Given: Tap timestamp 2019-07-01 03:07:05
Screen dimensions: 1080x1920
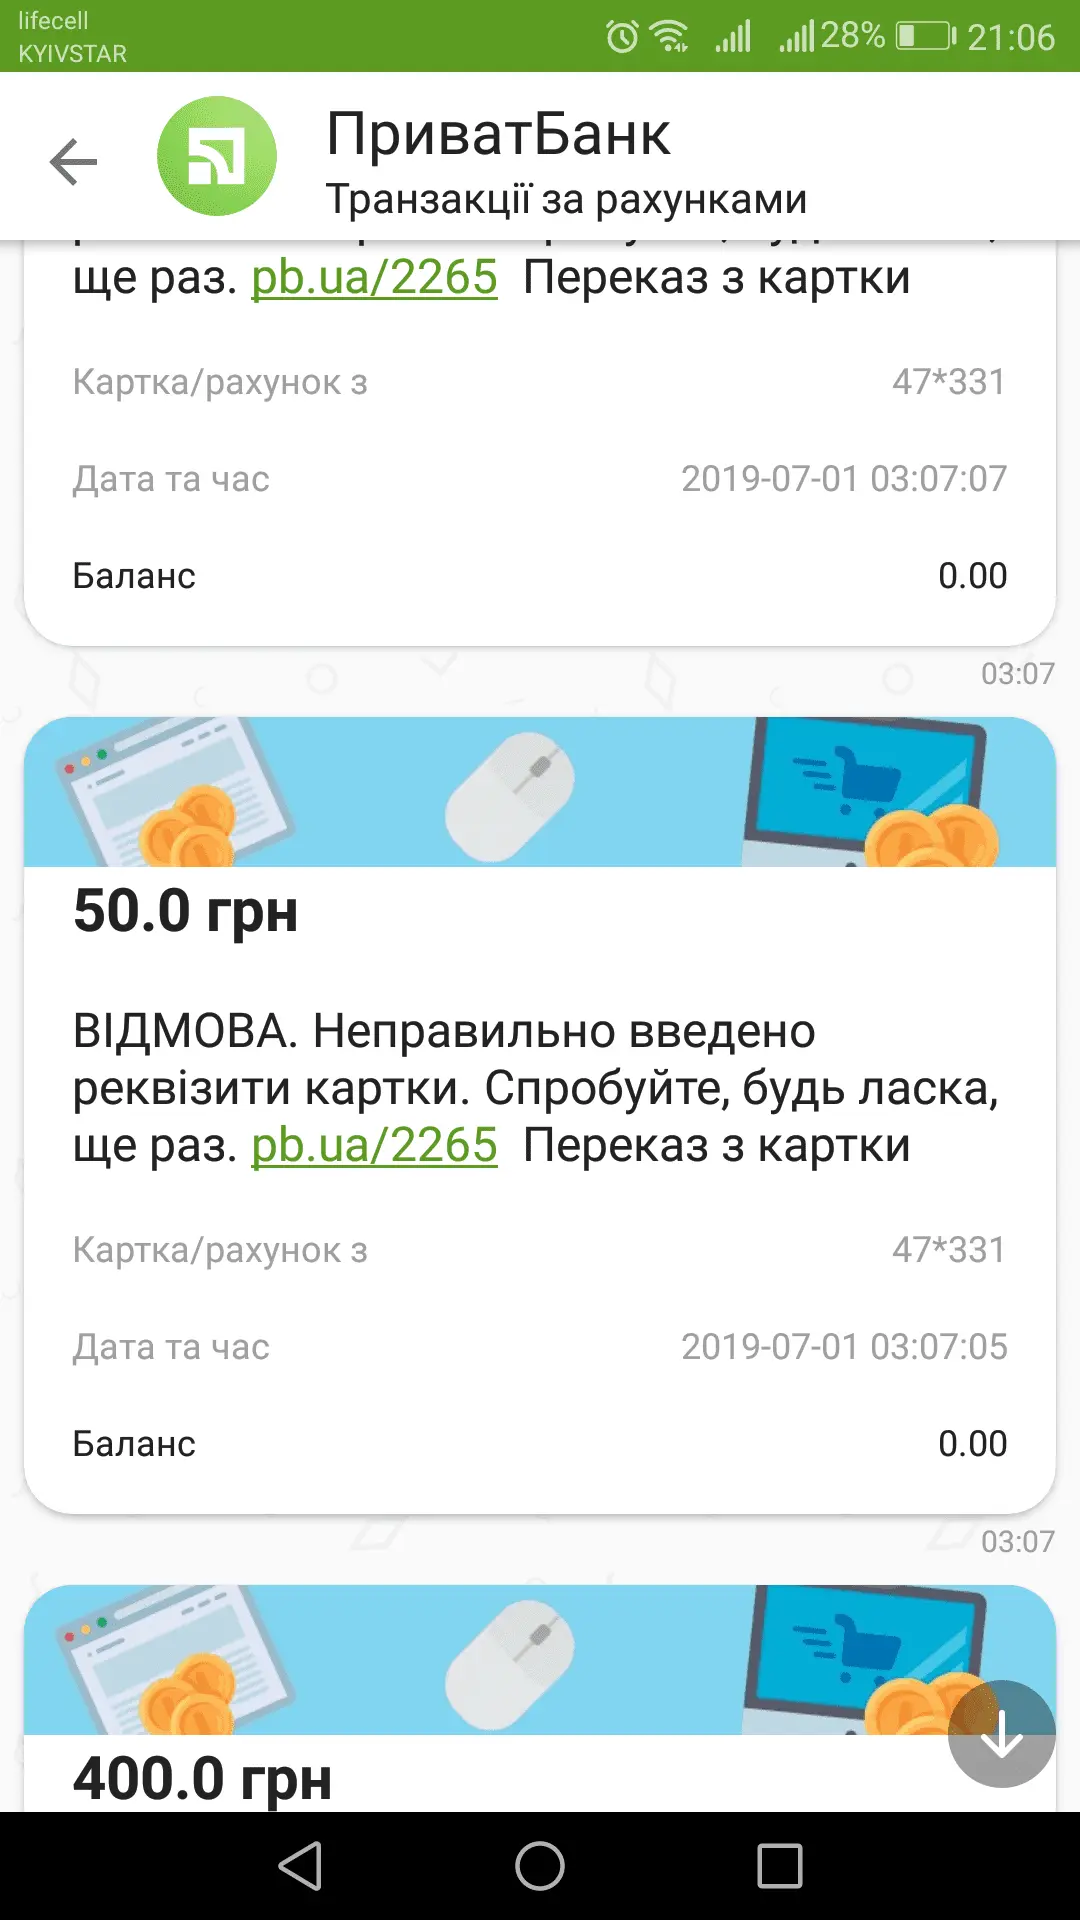Looking at the screenshot, I should pos(843,1347).
